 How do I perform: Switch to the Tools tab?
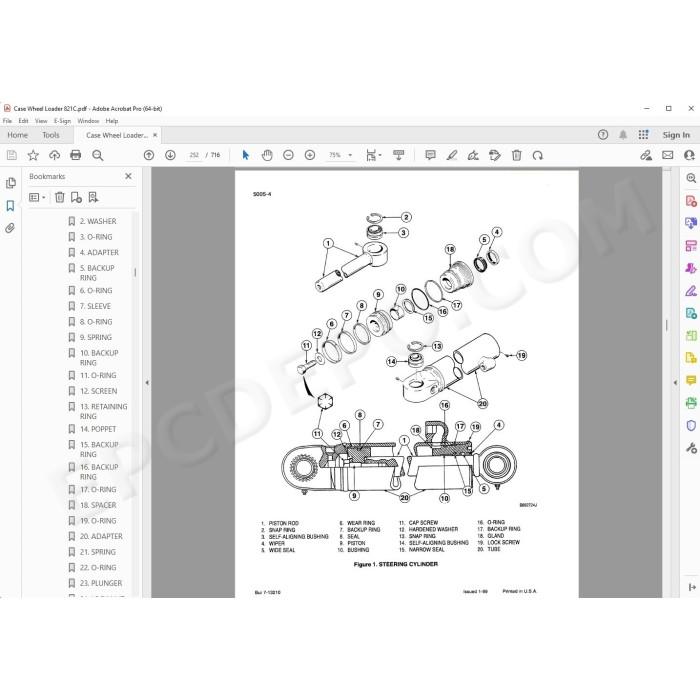coord(51,135)
